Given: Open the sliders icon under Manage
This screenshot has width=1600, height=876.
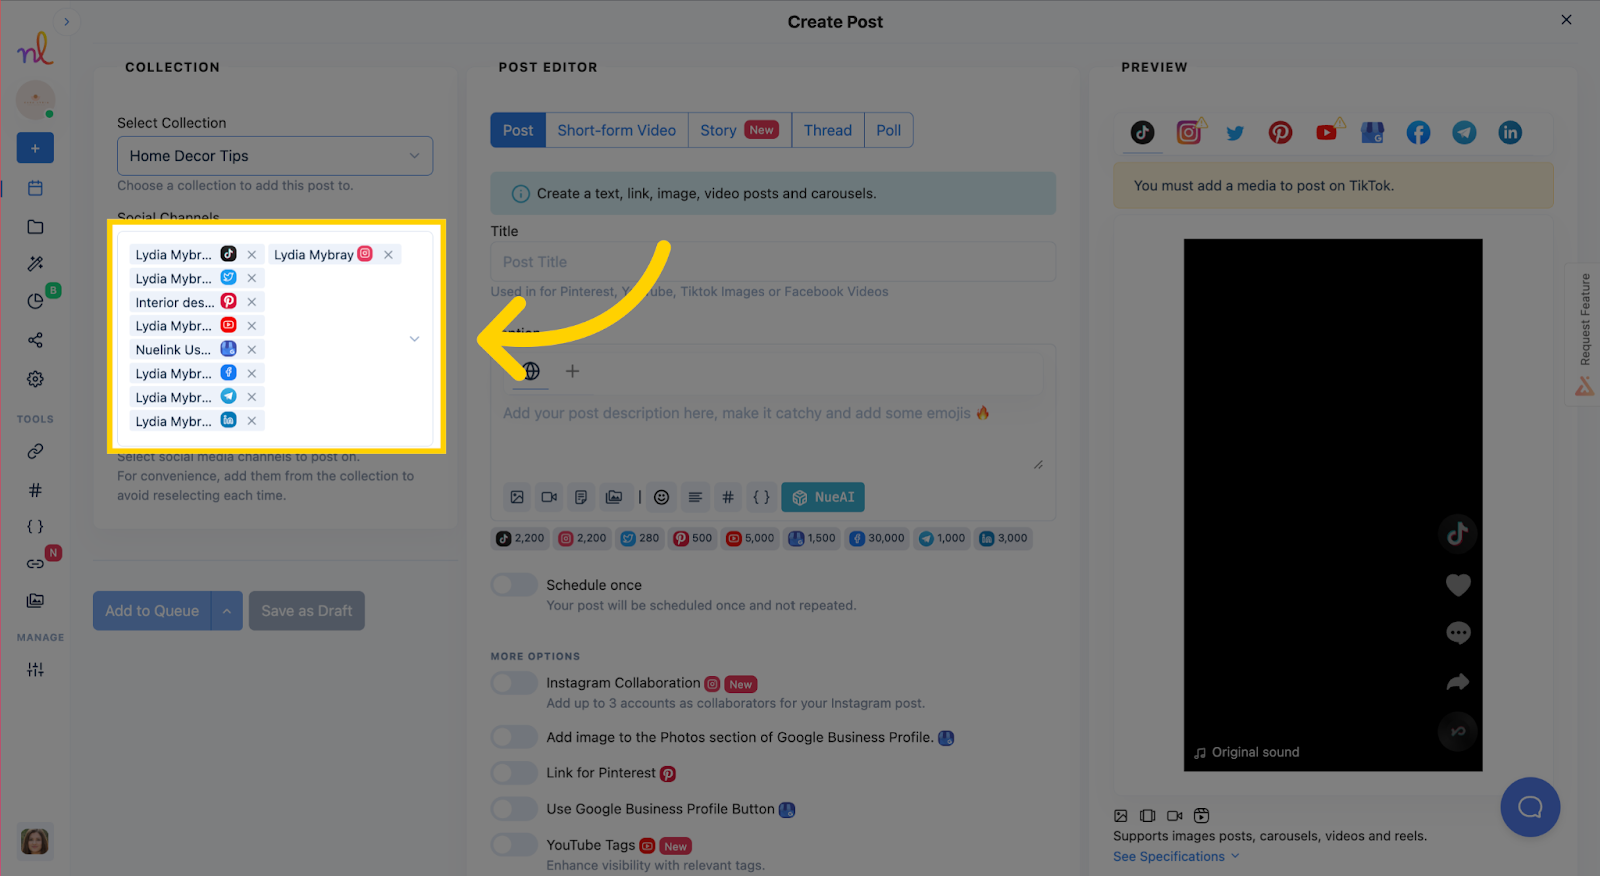Looking at the screenshot, I should click(35, 670).
